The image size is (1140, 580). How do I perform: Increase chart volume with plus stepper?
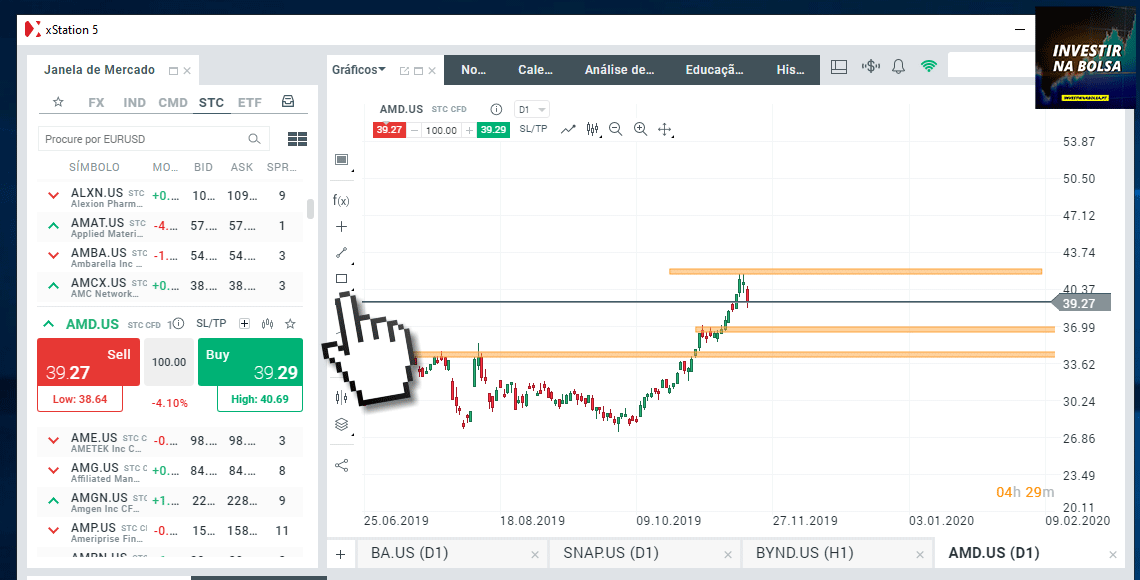tap(469, 130)
